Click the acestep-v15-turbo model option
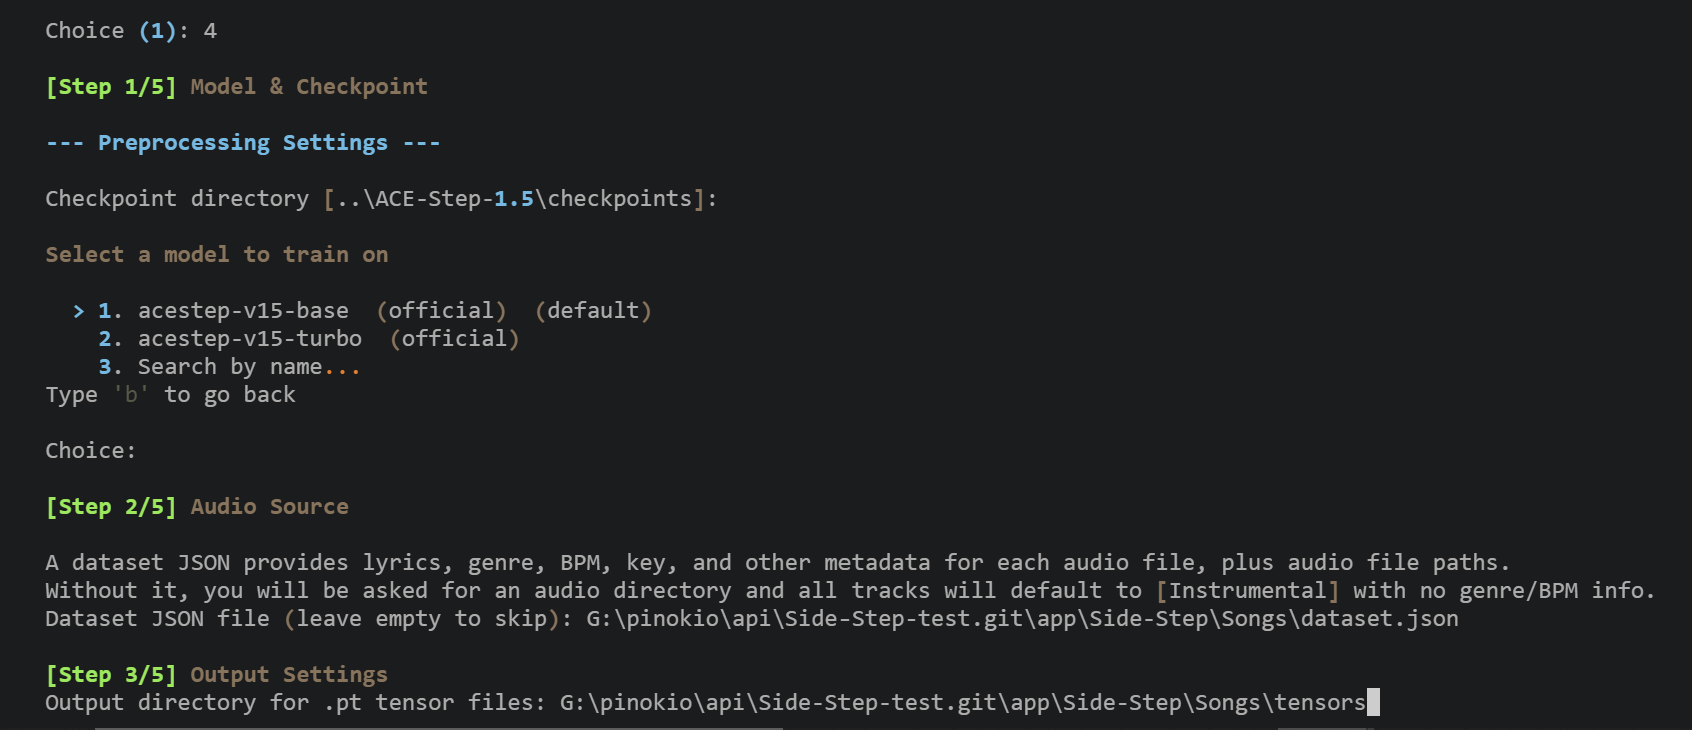 coord(249,339)
